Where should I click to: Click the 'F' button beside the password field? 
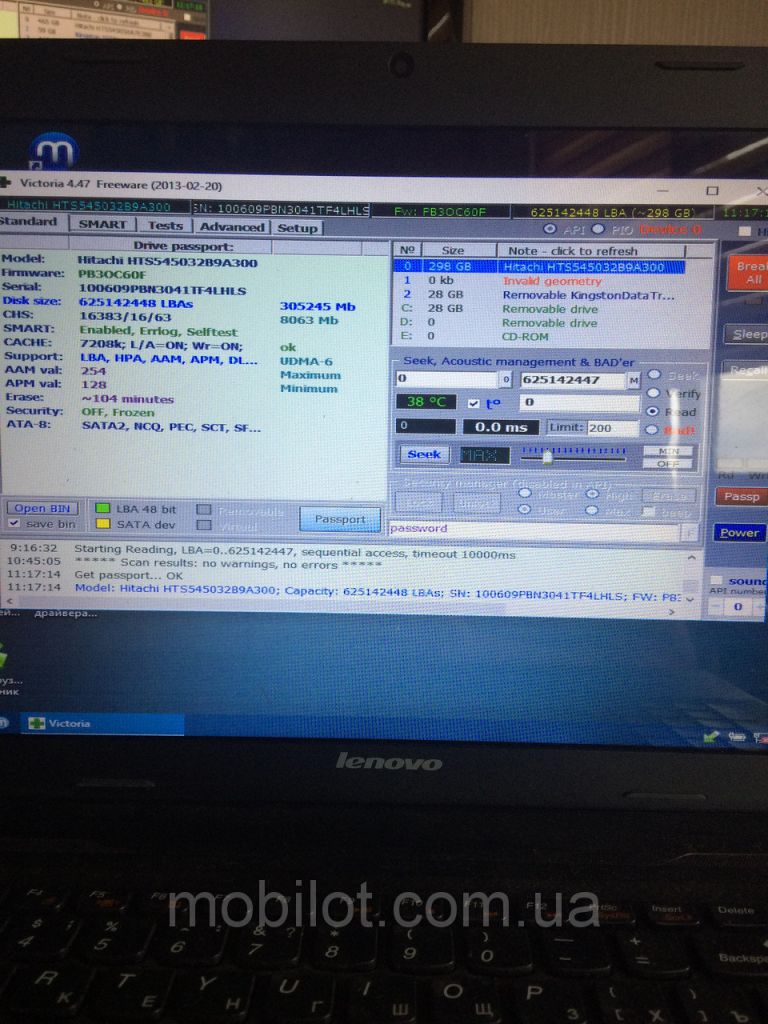[690, 532]
